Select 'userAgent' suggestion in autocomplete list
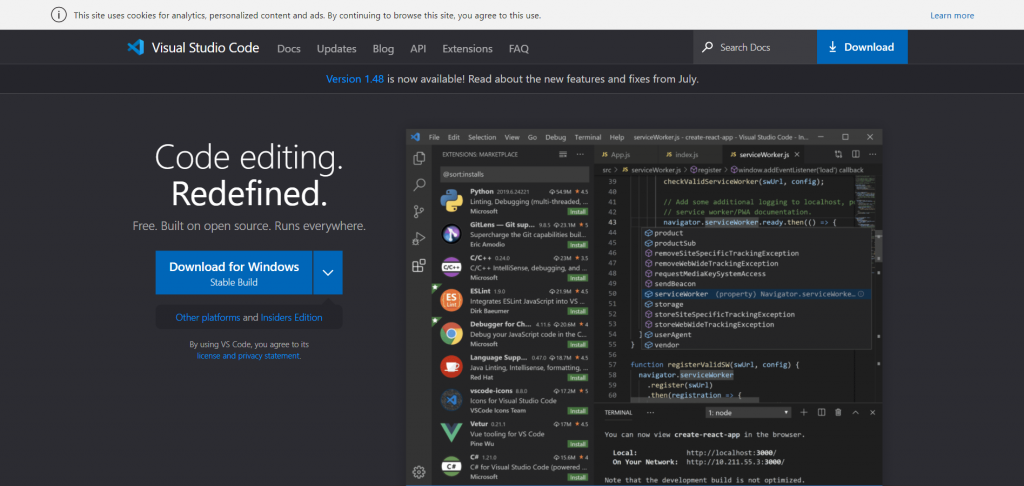1024x486 pixels. click(756, 334)
